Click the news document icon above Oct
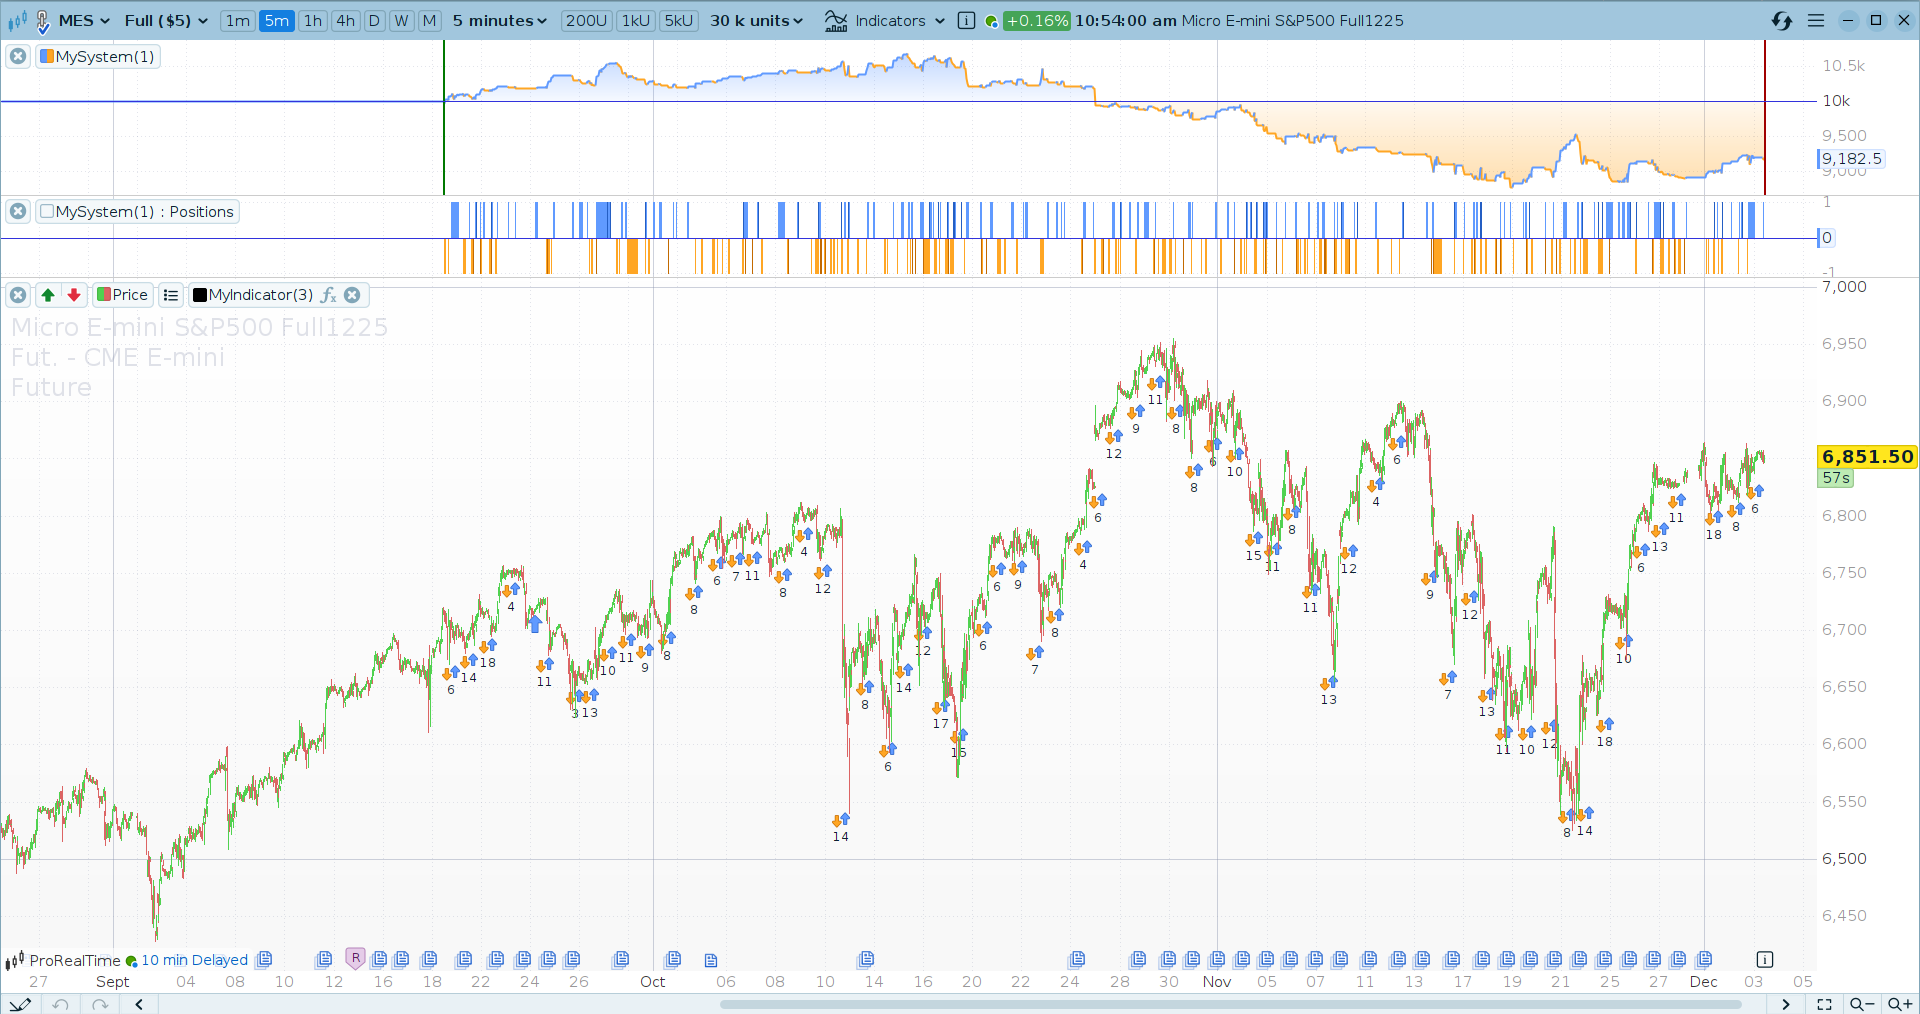 tap(673, 959)
